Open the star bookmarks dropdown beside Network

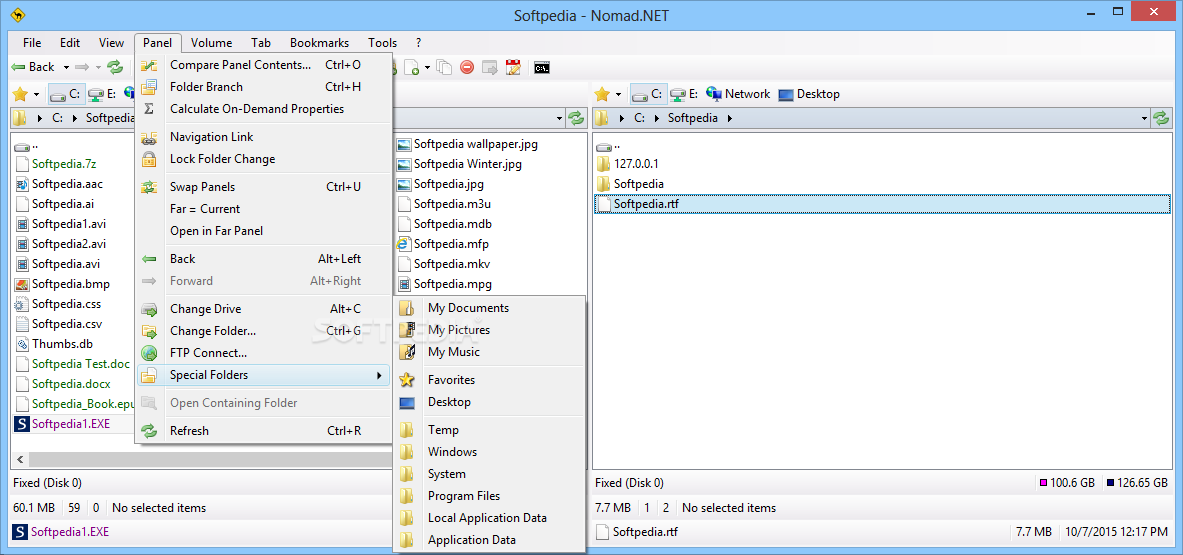tap(618, 94)
